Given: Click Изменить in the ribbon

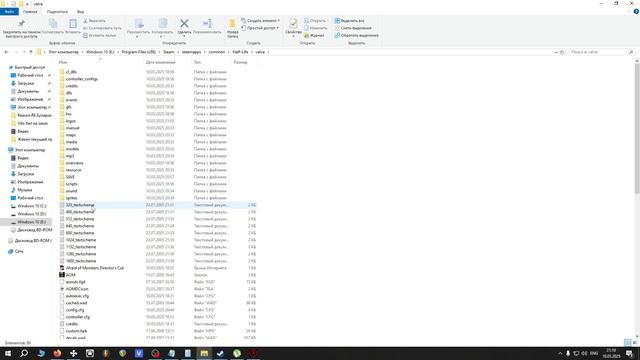Looking at the screenshot, I should point(316,28).
